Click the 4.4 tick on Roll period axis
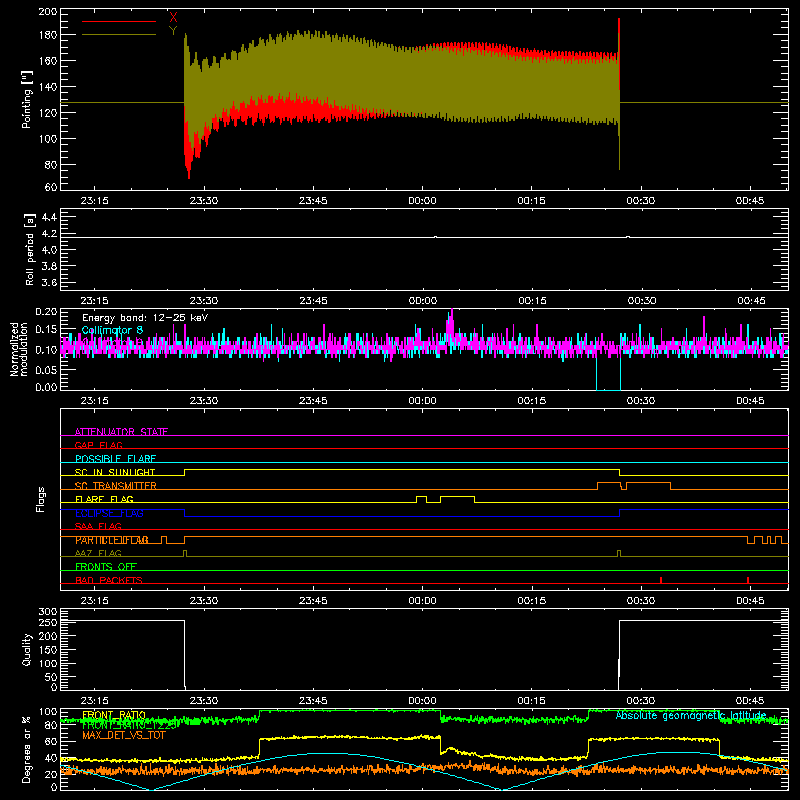This screenshot has width=800, height=800. 48,218
